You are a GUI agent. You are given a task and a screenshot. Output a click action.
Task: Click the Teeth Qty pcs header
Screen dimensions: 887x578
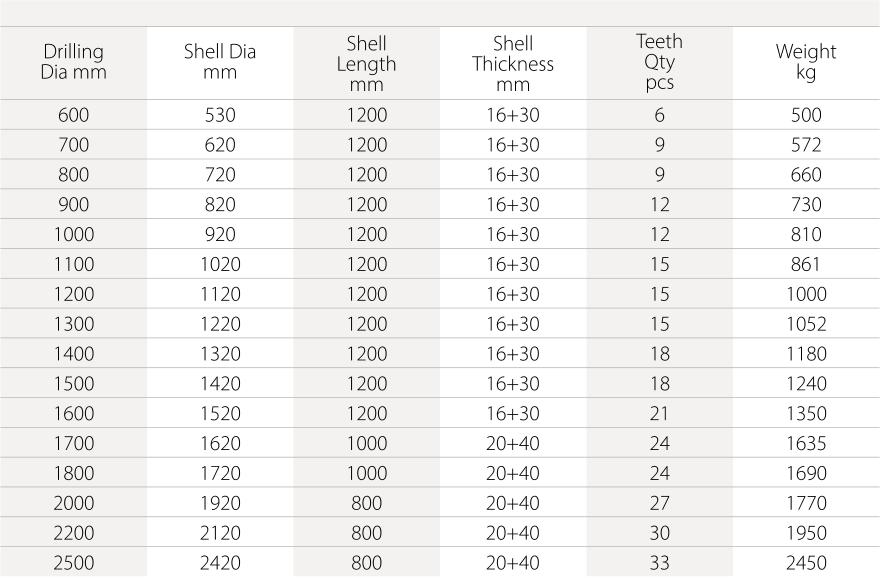coord(660,62)
